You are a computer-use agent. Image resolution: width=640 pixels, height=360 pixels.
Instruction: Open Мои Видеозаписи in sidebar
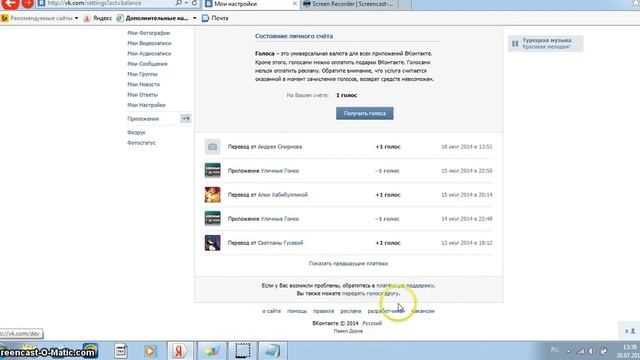[x=149, y=43]
